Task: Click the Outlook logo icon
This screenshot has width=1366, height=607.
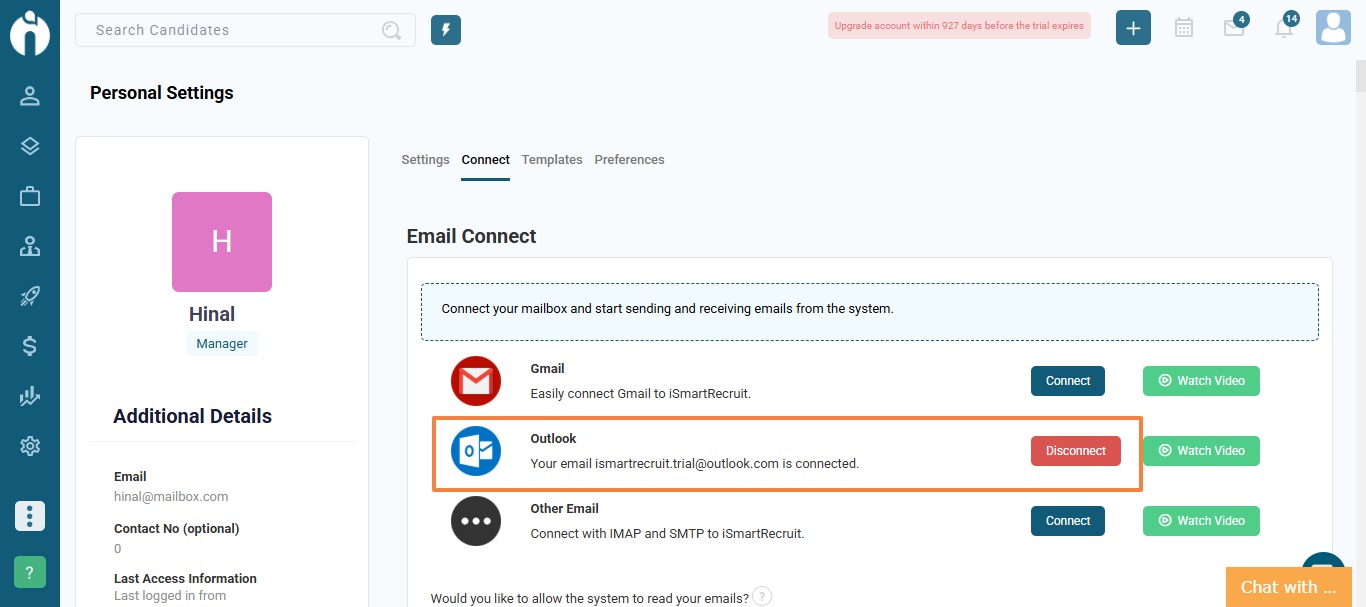Action: coord(476,451)
